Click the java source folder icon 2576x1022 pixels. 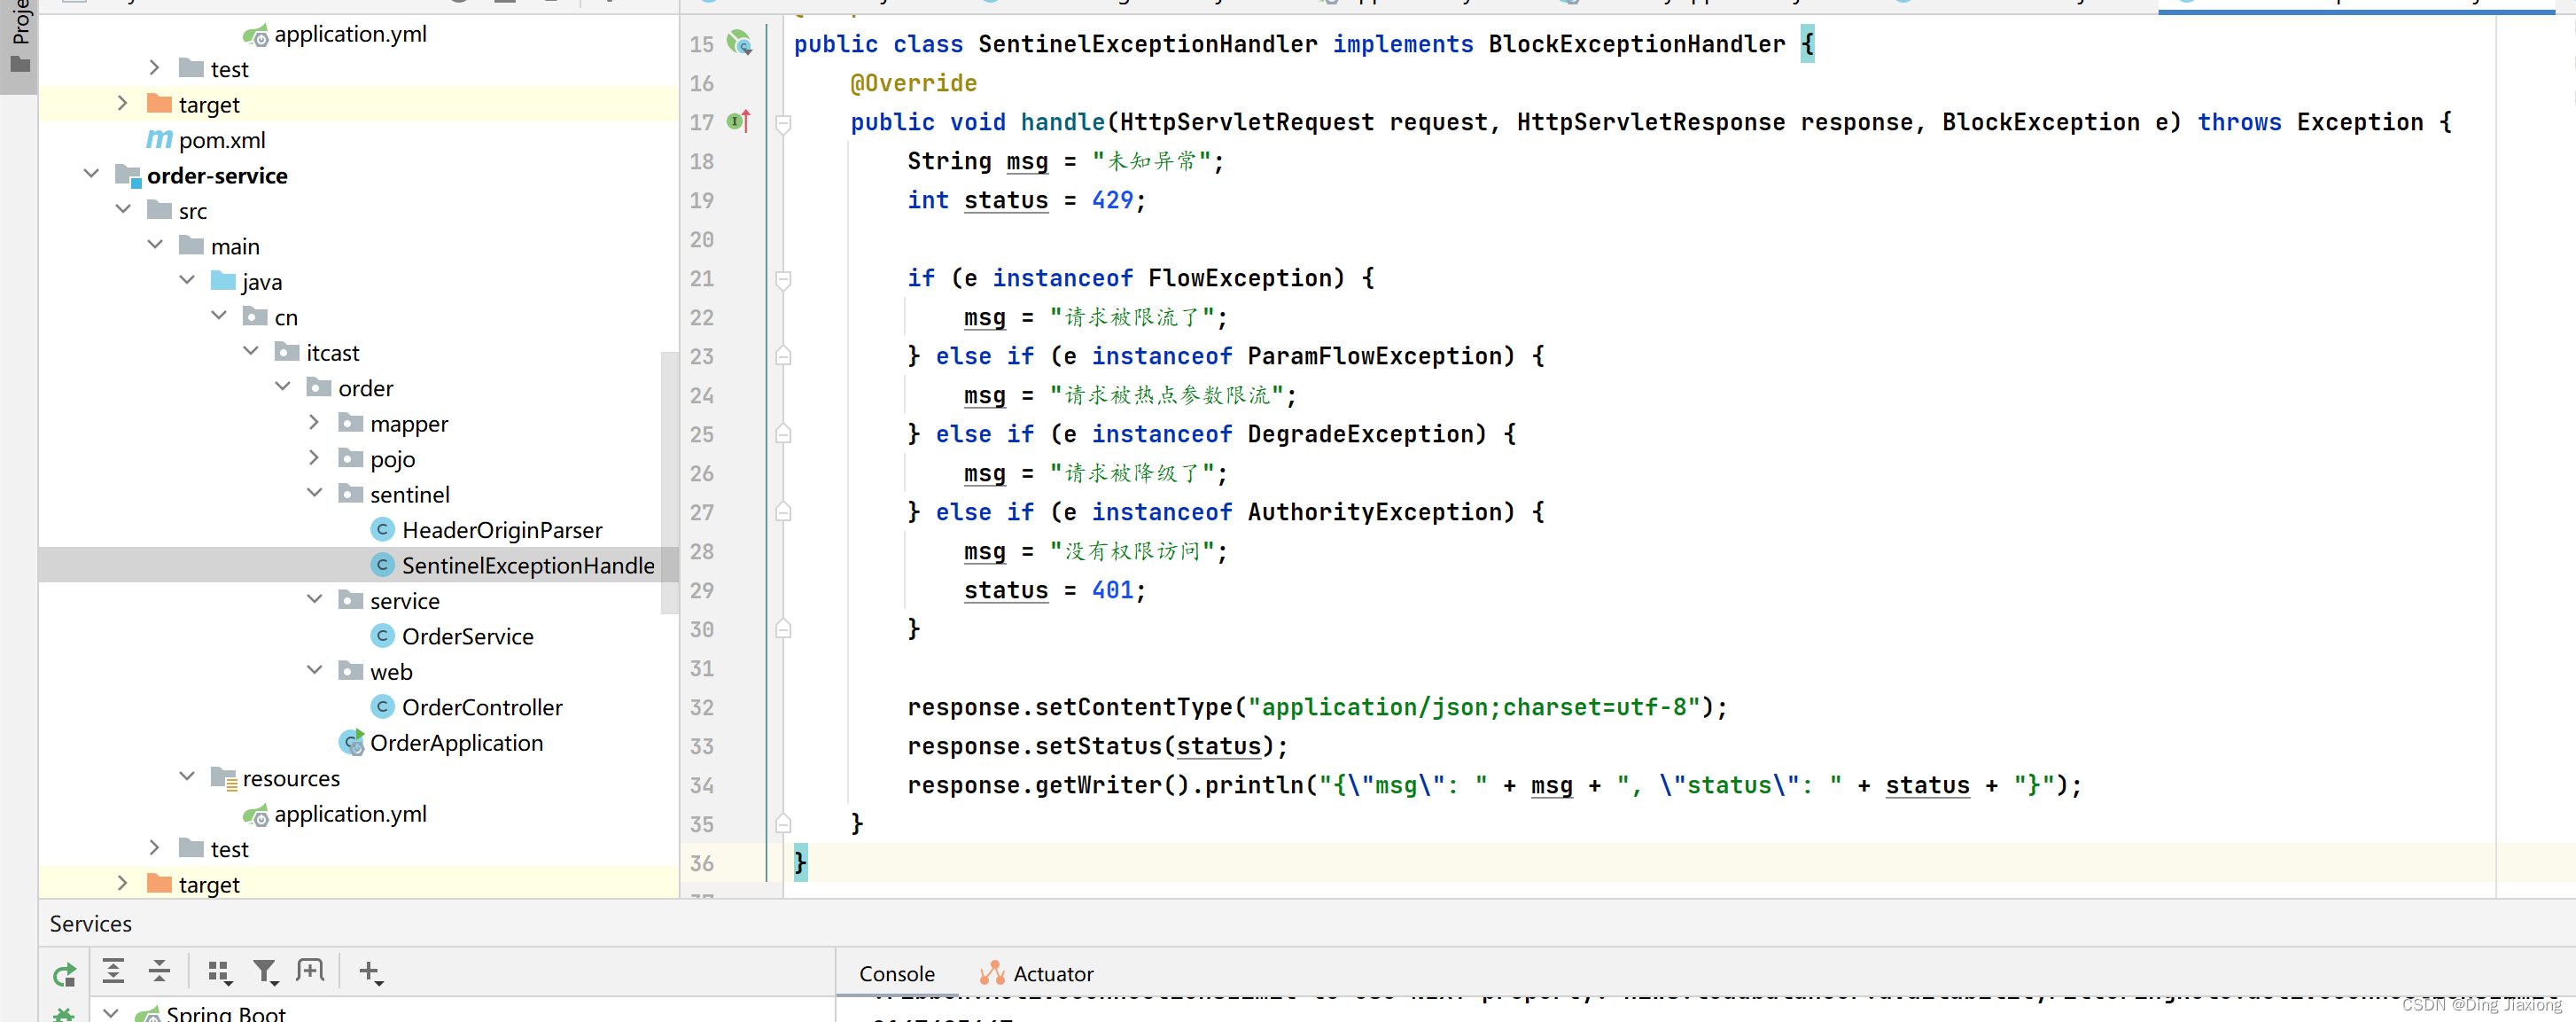[x=223, y=281]
